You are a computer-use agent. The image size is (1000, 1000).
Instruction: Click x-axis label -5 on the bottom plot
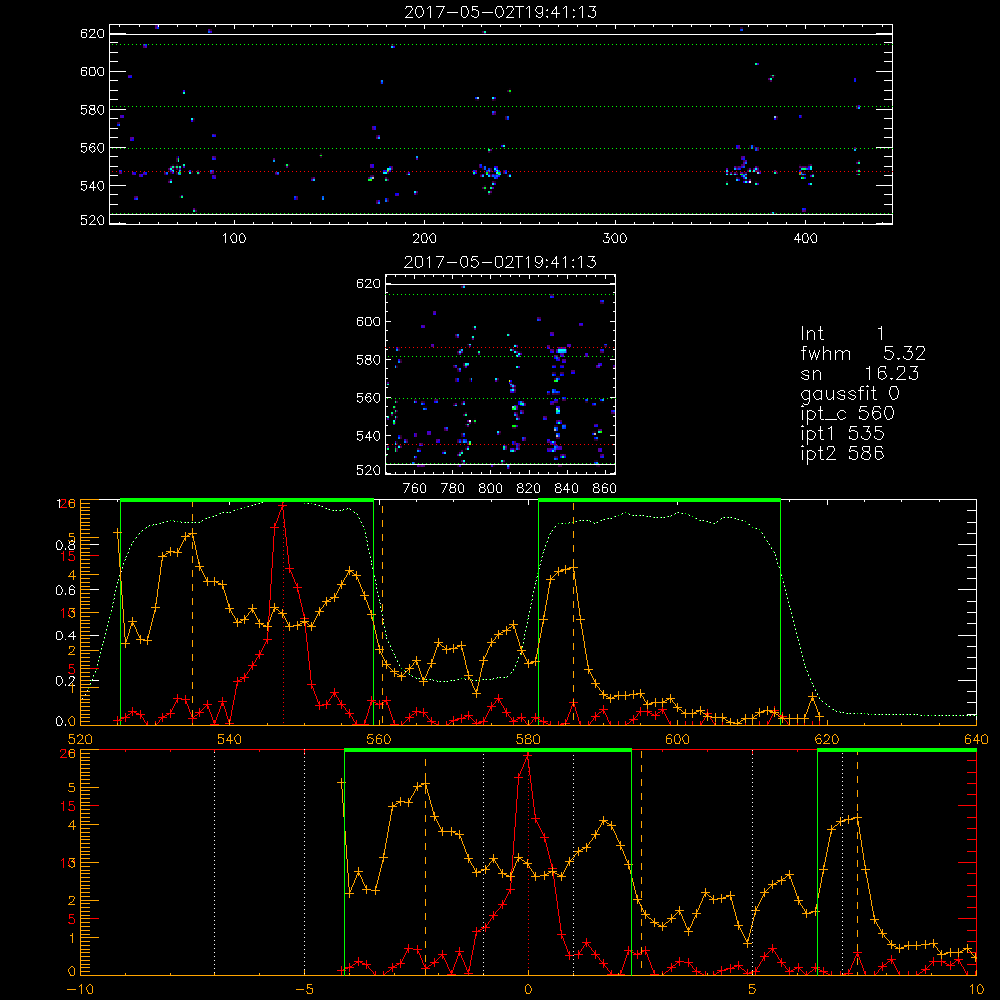(x=304, y=990)
